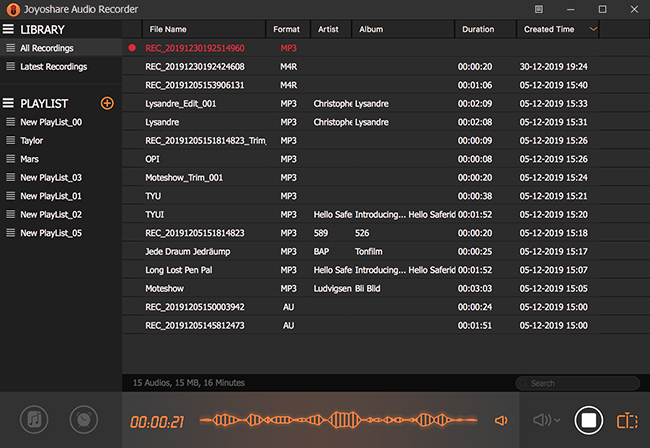The image size is (650, 448).
Task: Open the Taylor playlist
Action: click(32, 141)
